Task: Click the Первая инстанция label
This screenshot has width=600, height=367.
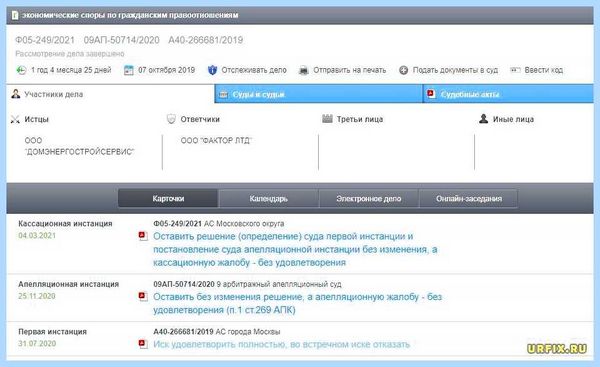Action: click(52, 331)
